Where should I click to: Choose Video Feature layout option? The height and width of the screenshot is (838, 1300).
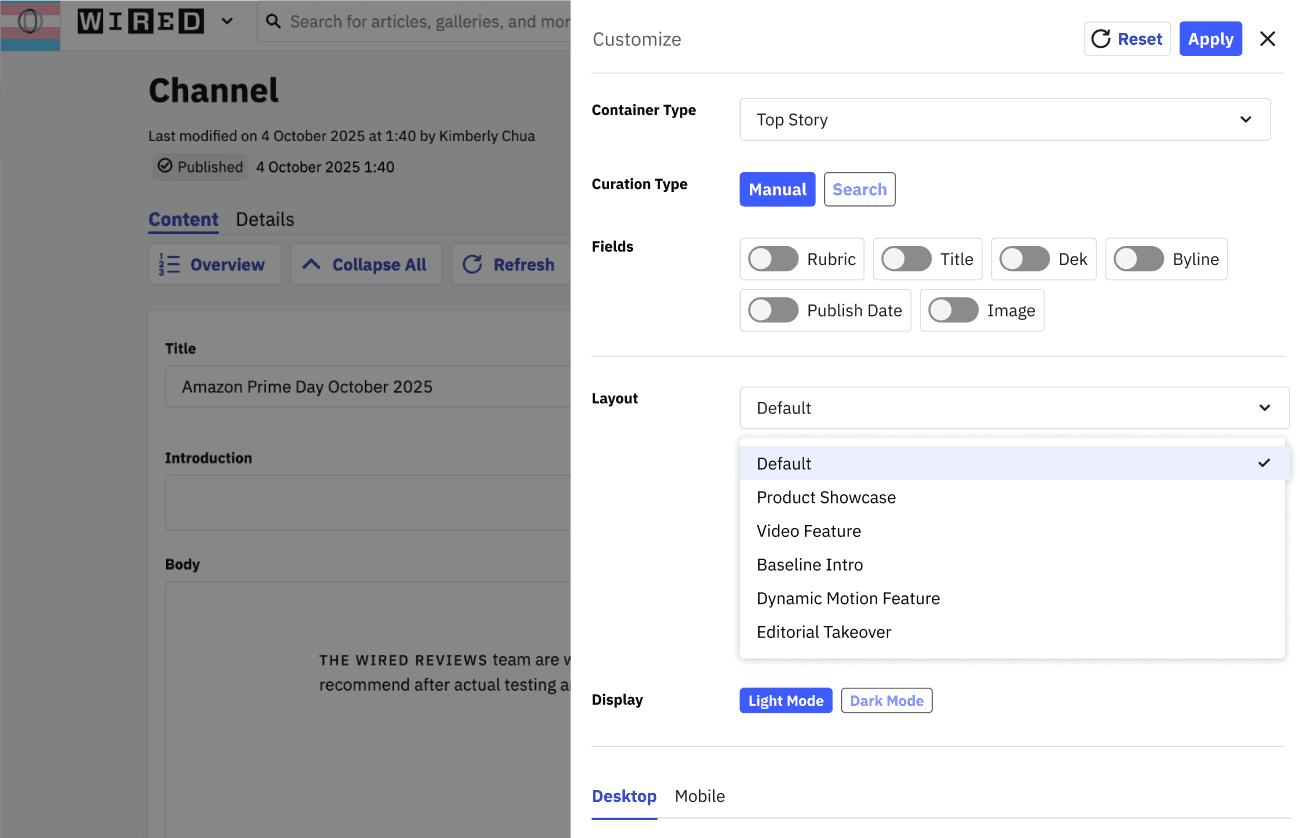pos(1012,531)
